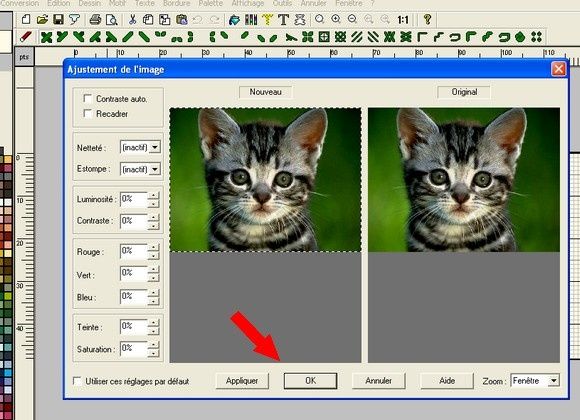Select the scissors Cut icon
580x420 pixels.
(132, 19)
